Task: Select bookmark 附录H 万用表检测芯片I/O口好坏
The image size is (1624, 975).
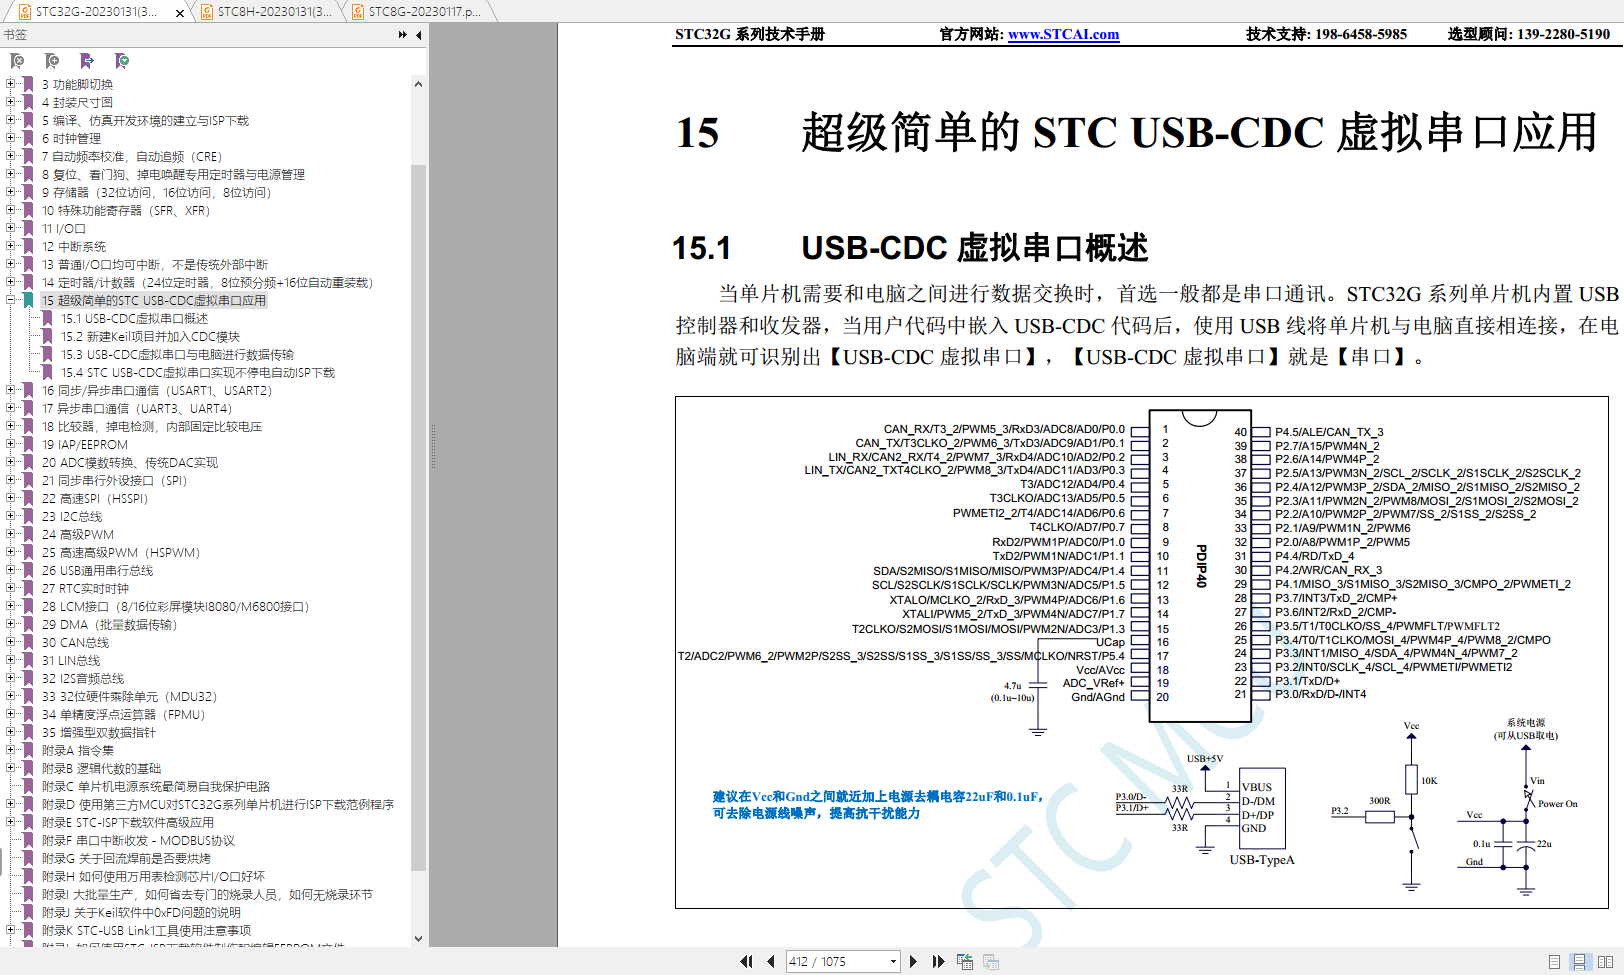Action: coord(153,876)
